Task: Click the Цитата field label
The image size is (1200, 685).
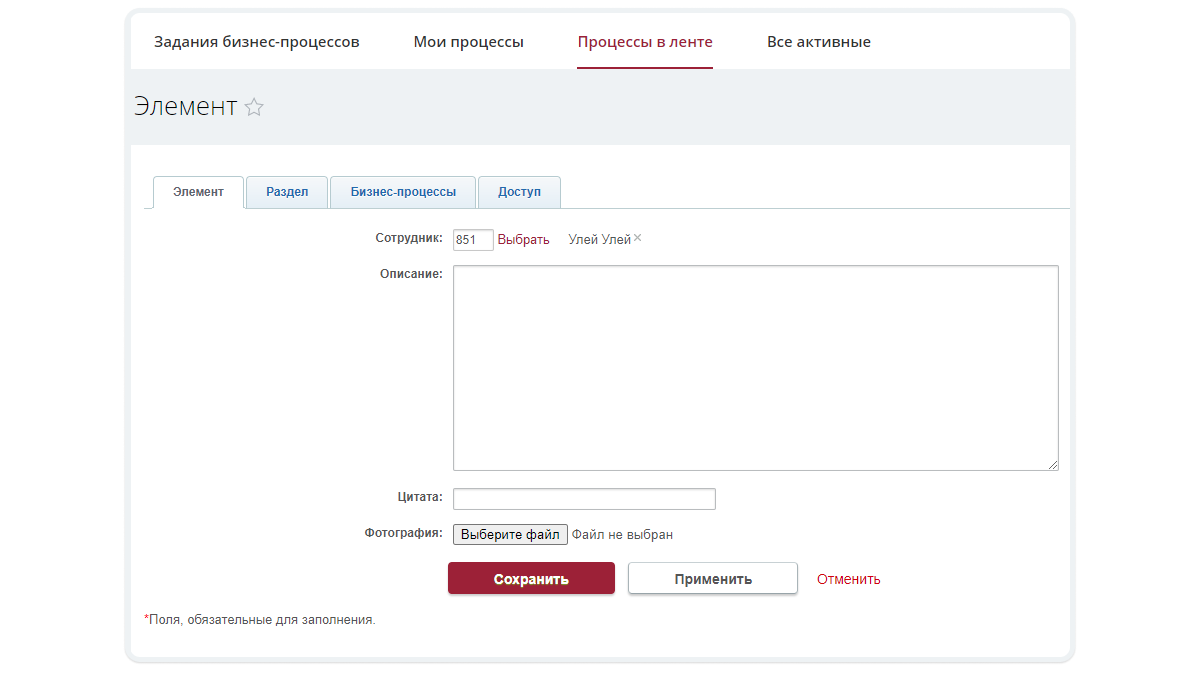Action: pos(420,496)
